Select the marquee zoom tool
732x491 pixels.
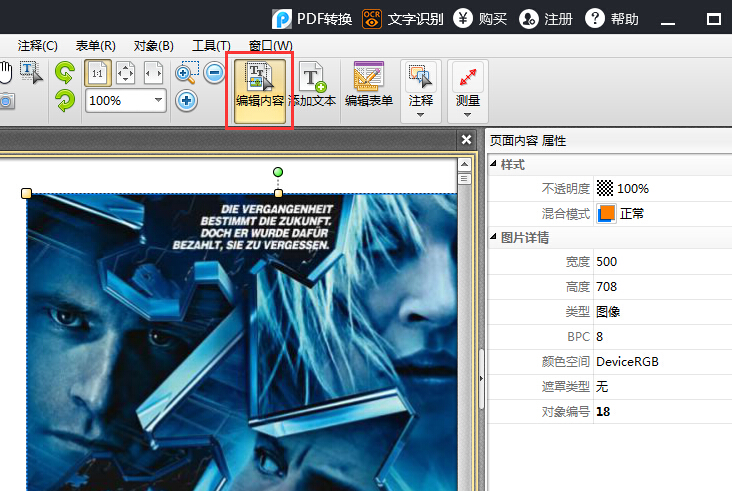click(x=187, y=73)
